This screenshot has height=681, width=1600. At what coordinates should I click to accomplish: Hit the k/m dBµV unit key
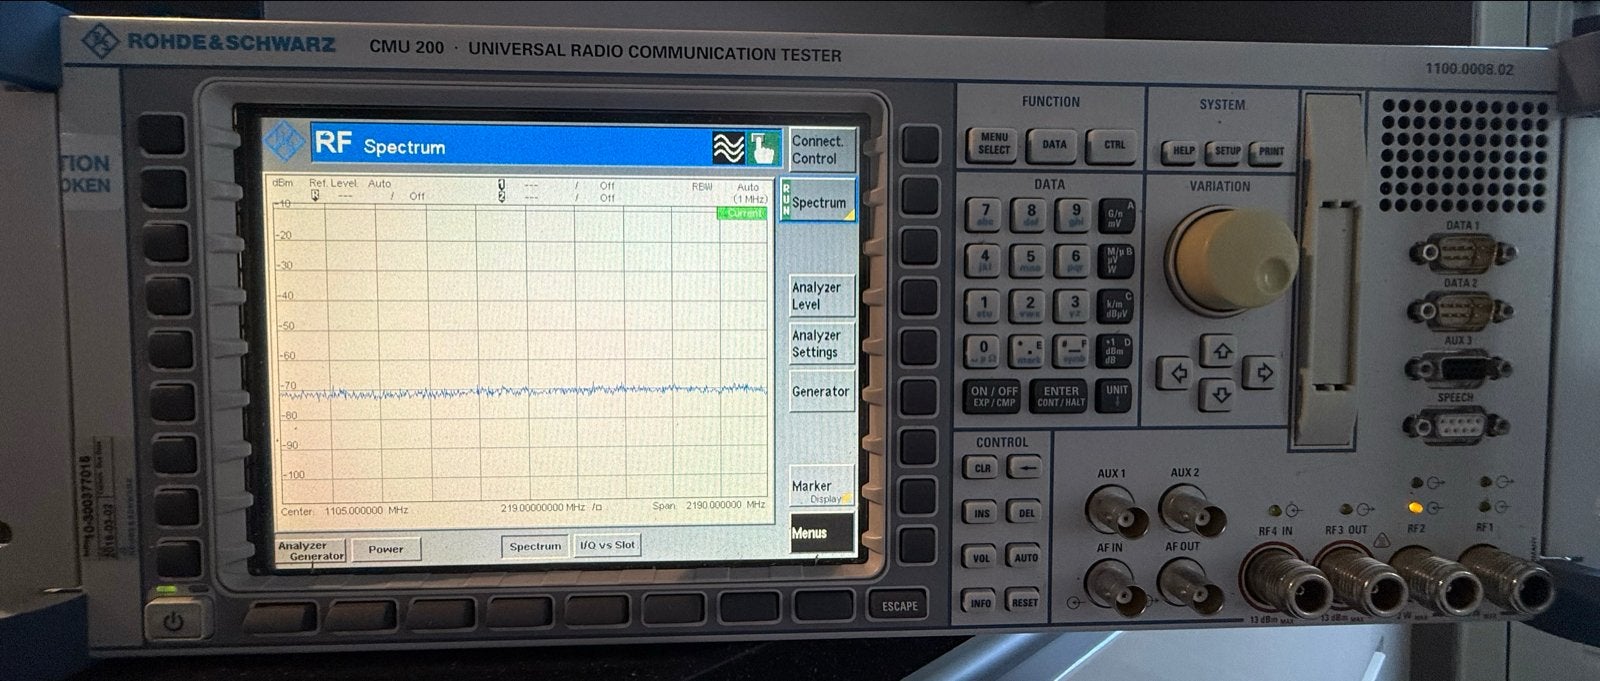click(x=1115, y=306)
